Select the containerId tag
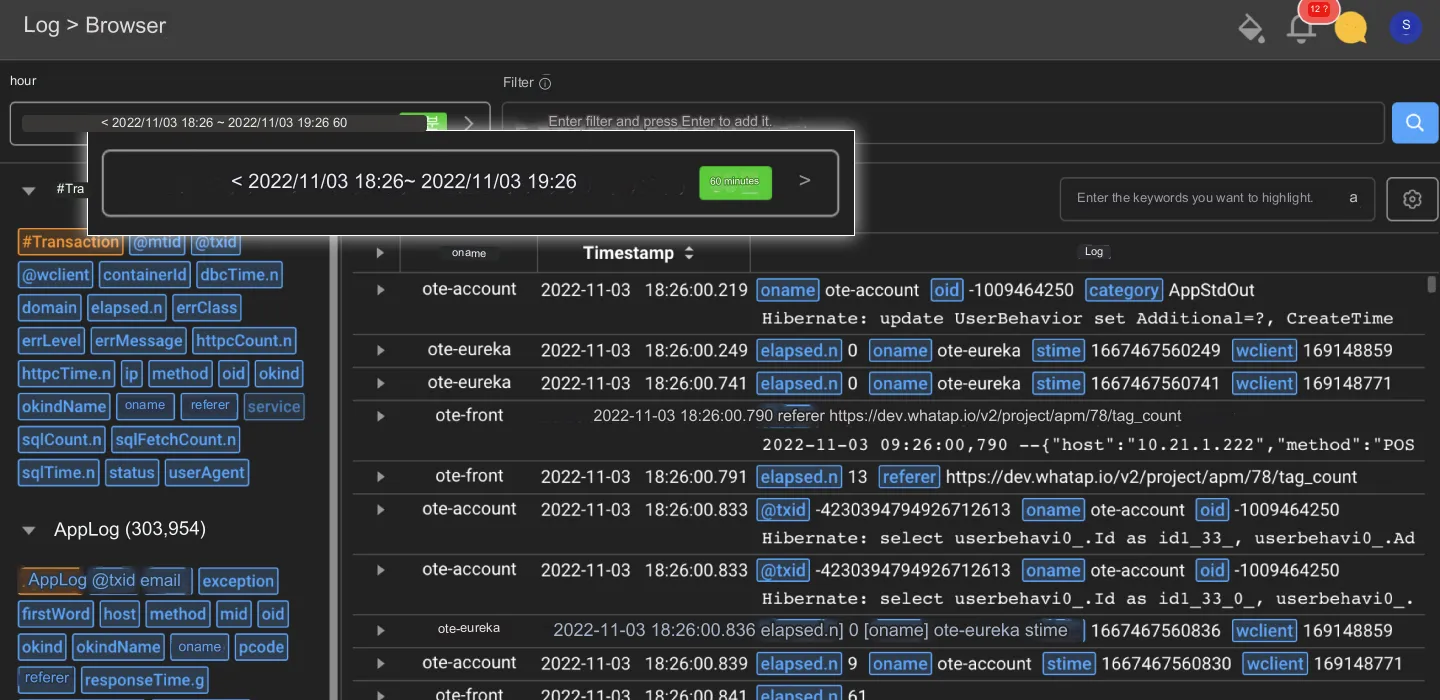This screenshot has width=1440, height=700. point(145,275)
